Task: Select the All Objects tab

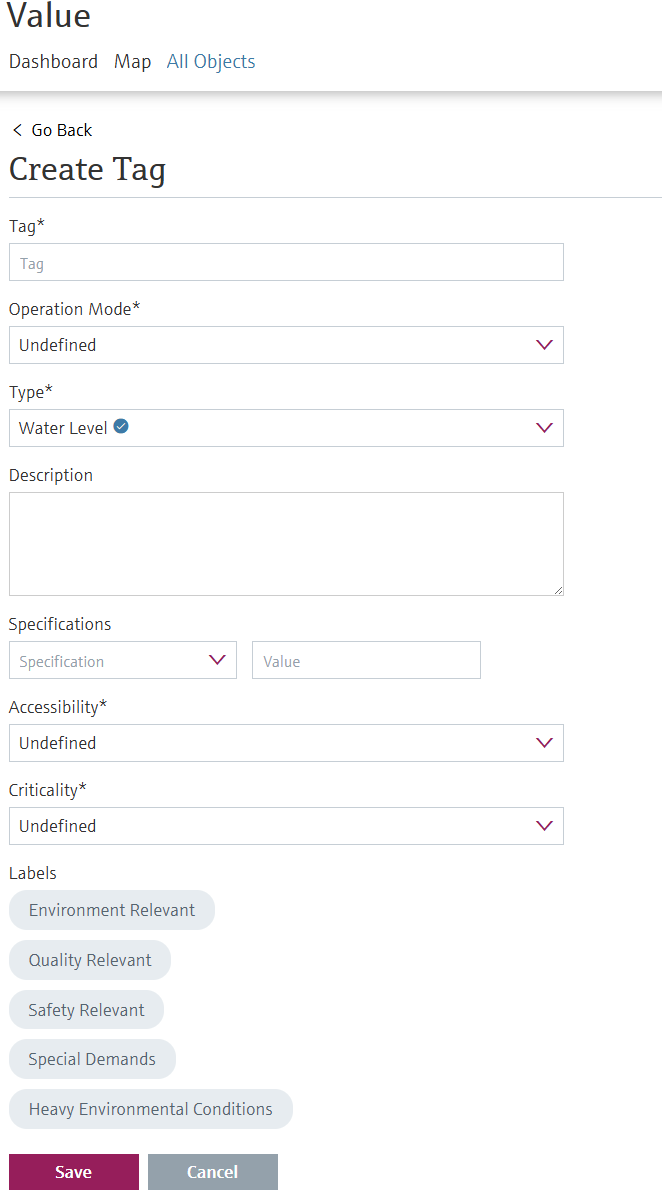Action: point(211,61)
